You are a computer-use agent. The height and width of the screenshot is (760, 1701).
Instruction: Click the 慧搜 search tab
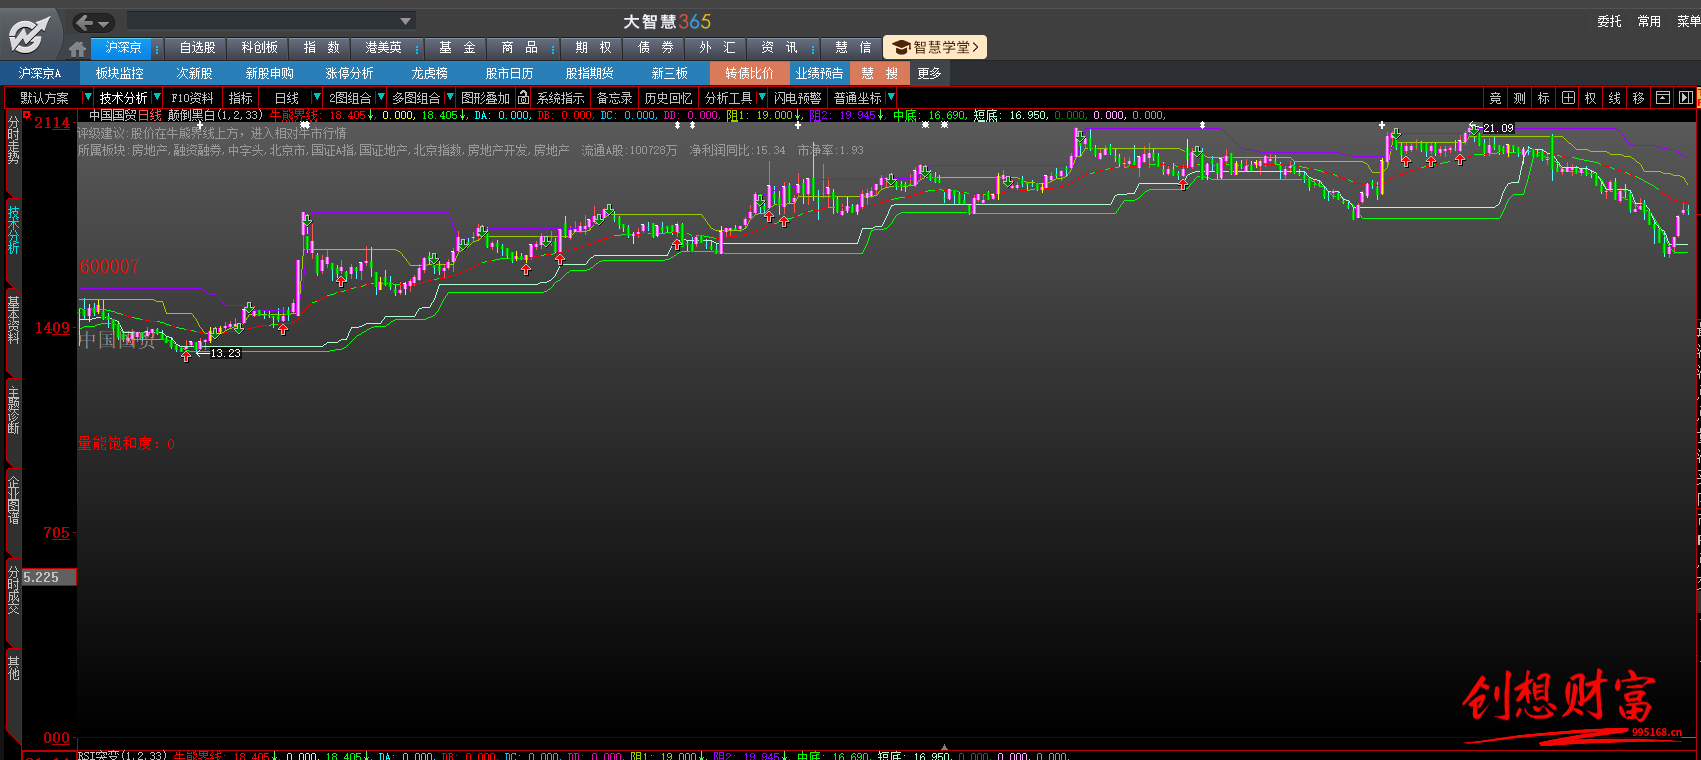[x=879, y=74]
